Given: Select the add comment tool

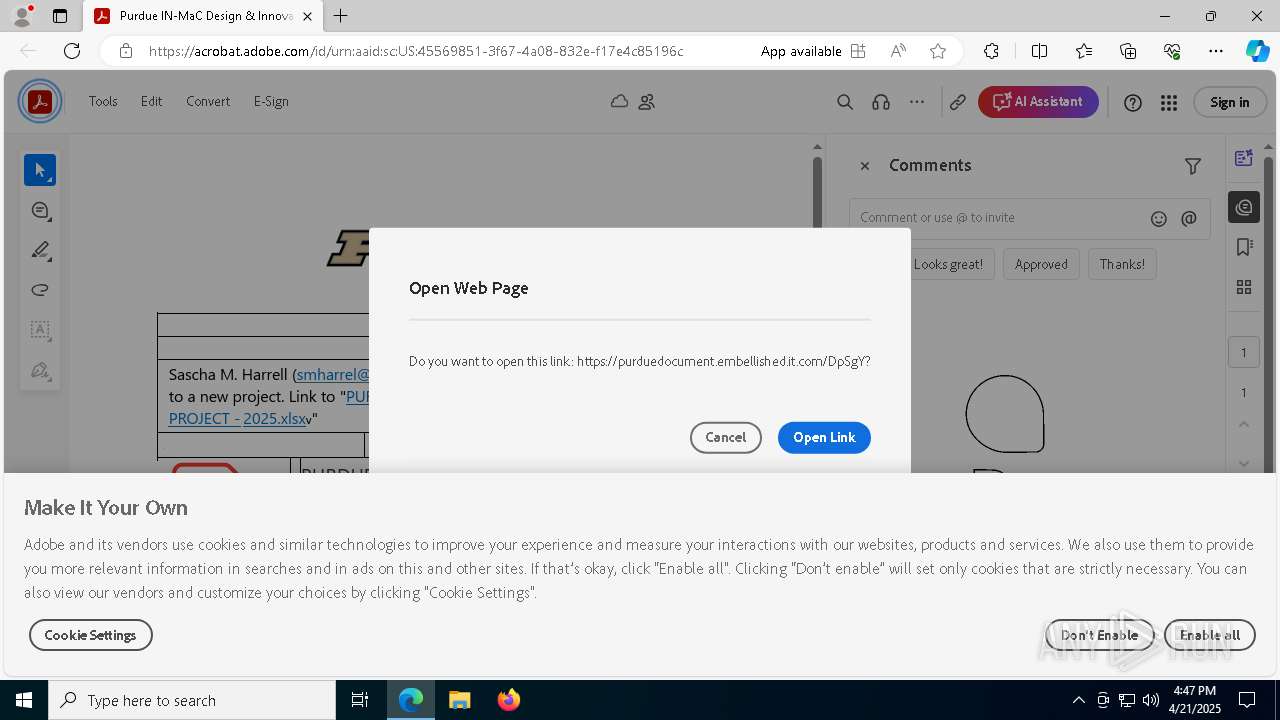Looking at the screenshot, I should click(x=40, y=211).
